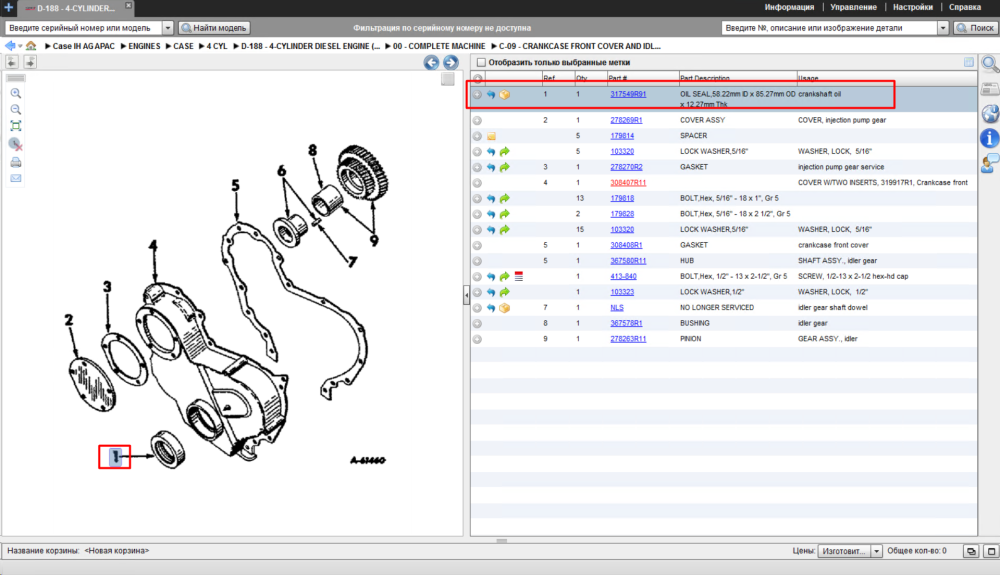Fit the diagram to the window
Screen dimensions: 1000x575
click(16, 126)
